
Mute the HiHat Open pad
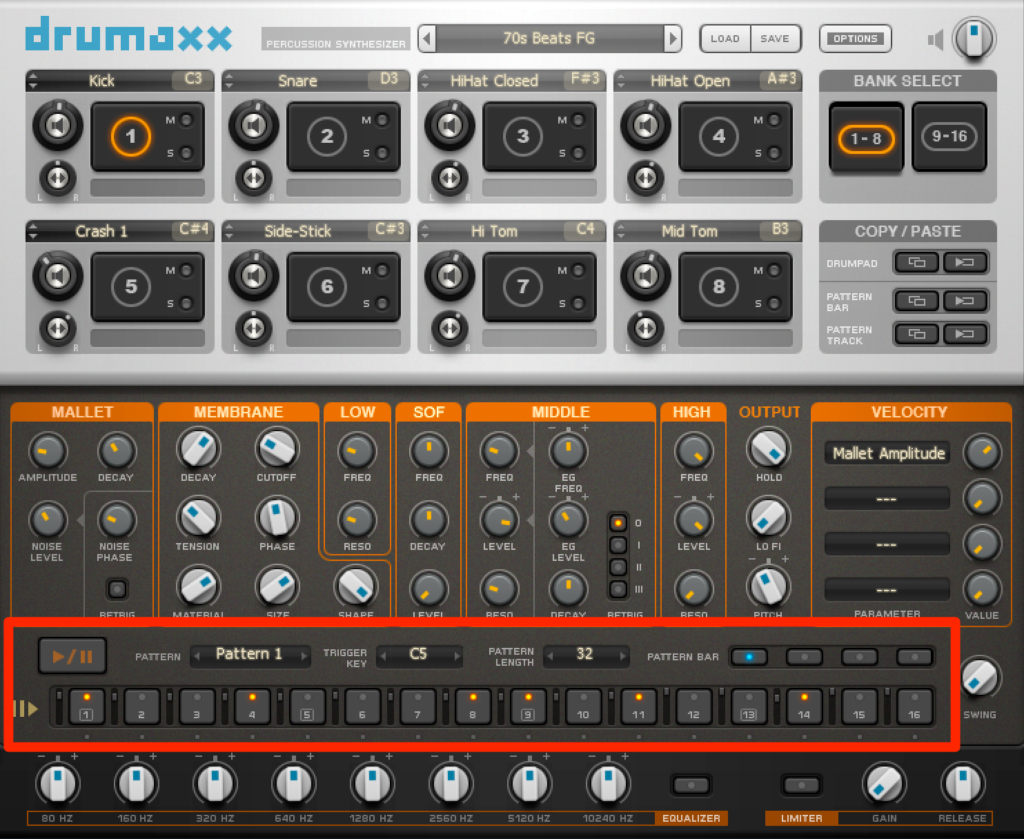tap(774, 120)
